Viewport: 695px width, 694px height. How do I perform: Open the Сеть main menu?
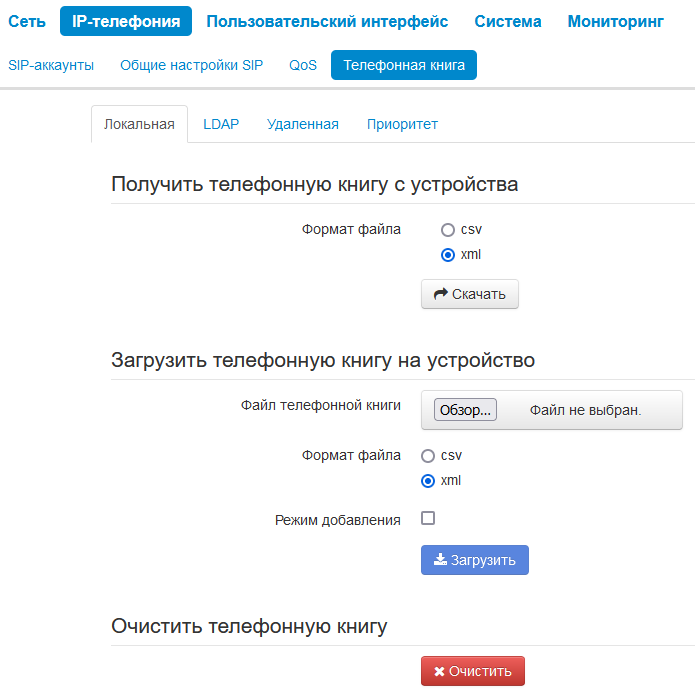[27, 21]
